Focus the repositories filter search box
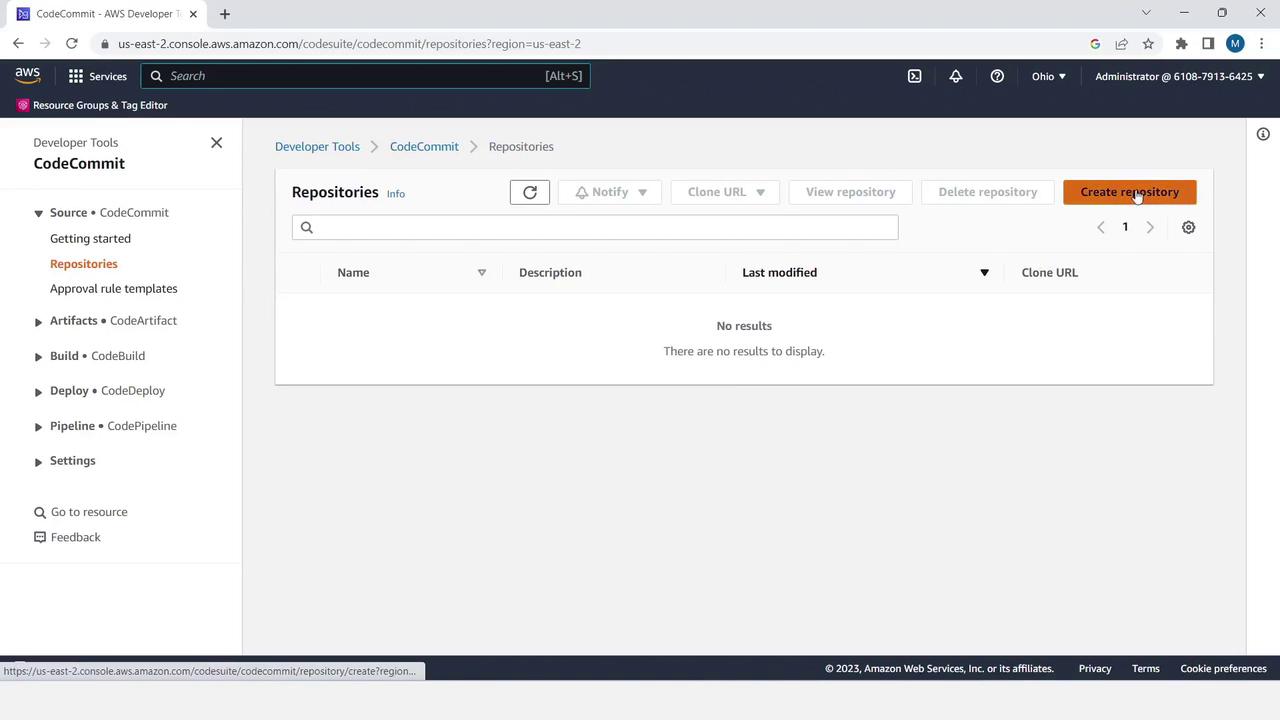 (x=595, y=227)
